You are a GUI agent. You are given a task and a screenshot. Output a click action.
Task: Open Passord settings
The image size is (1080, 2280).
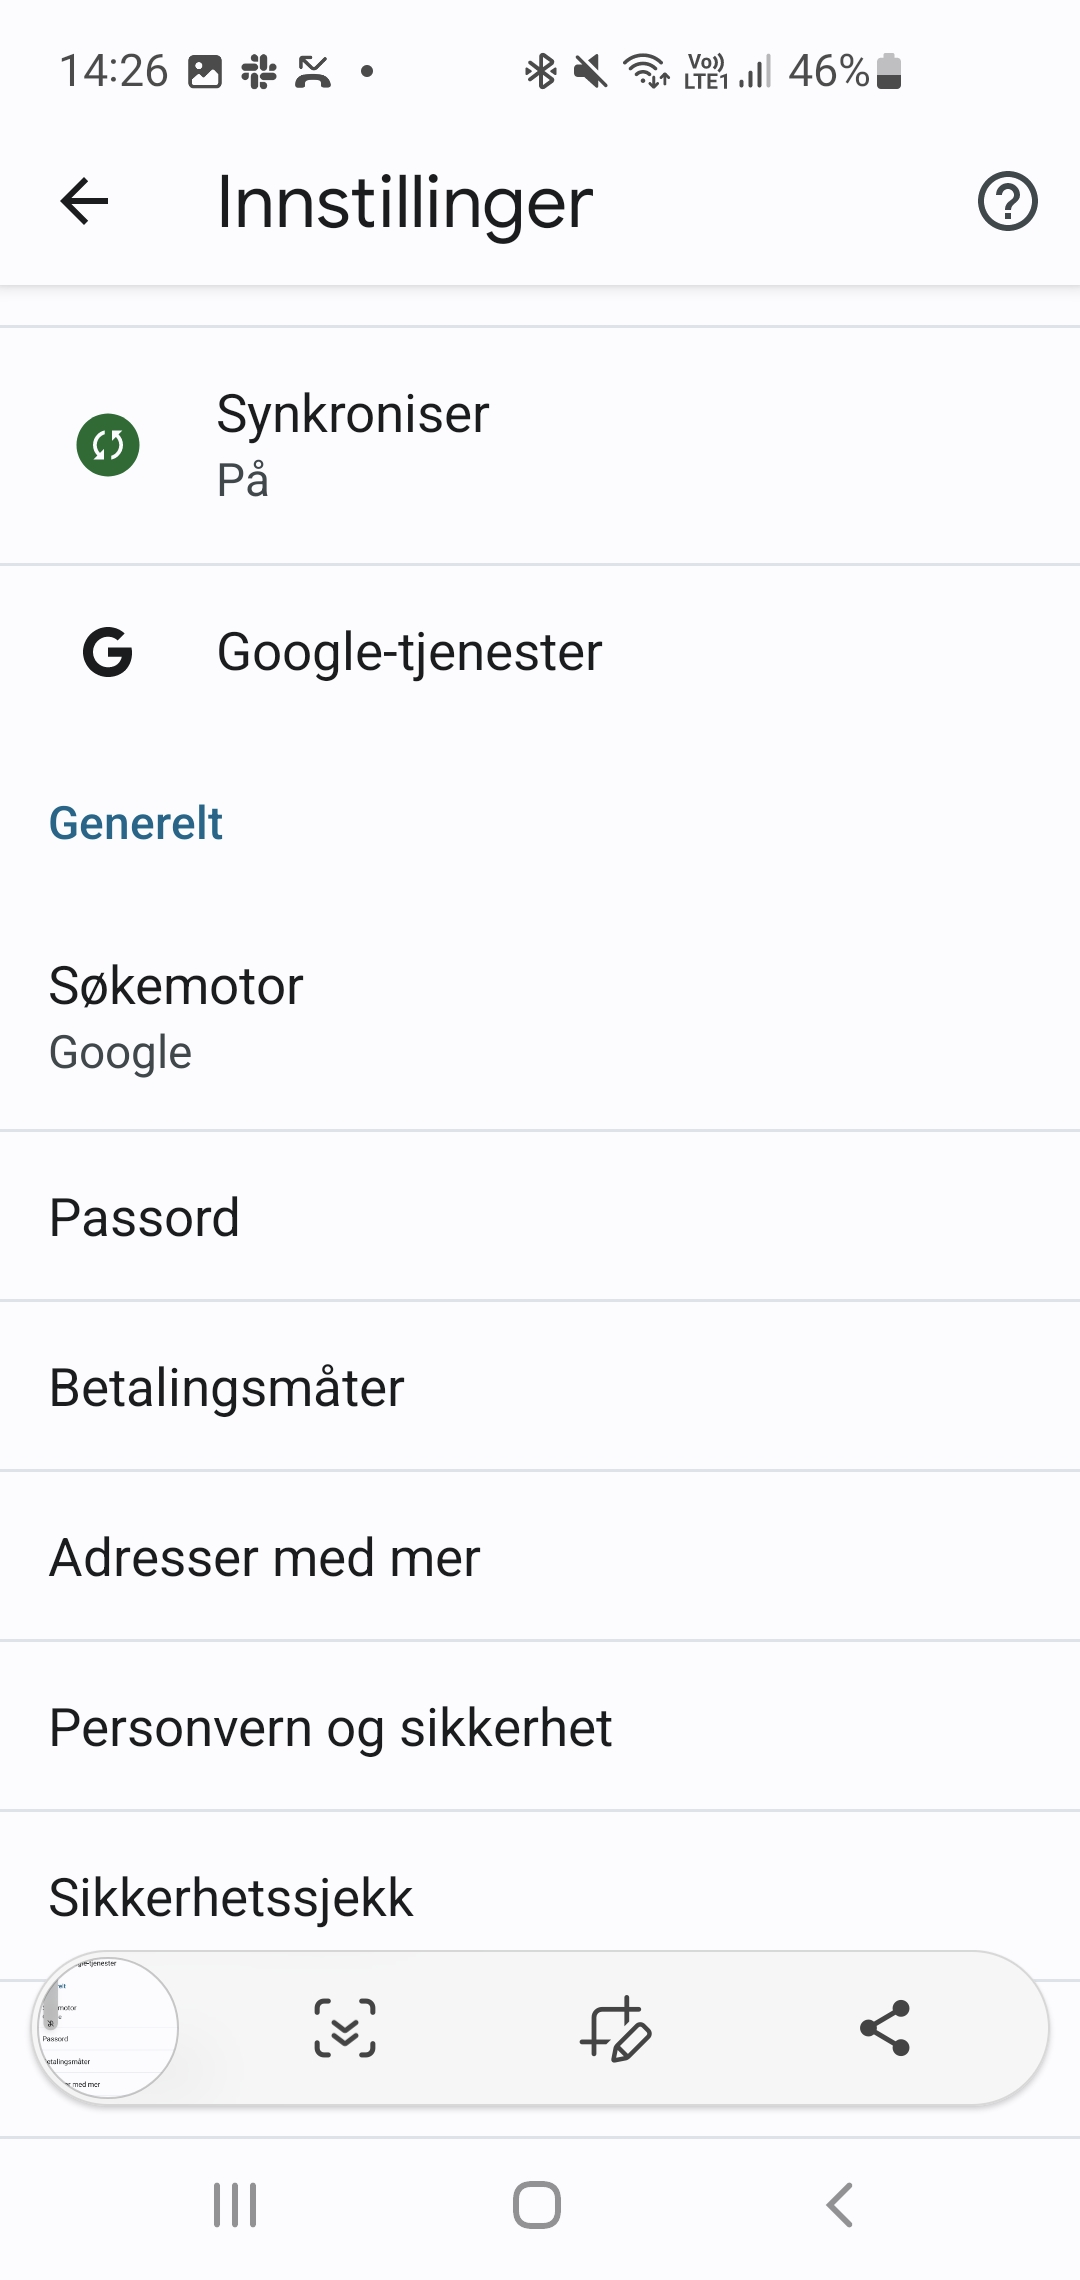[540, 1217]
